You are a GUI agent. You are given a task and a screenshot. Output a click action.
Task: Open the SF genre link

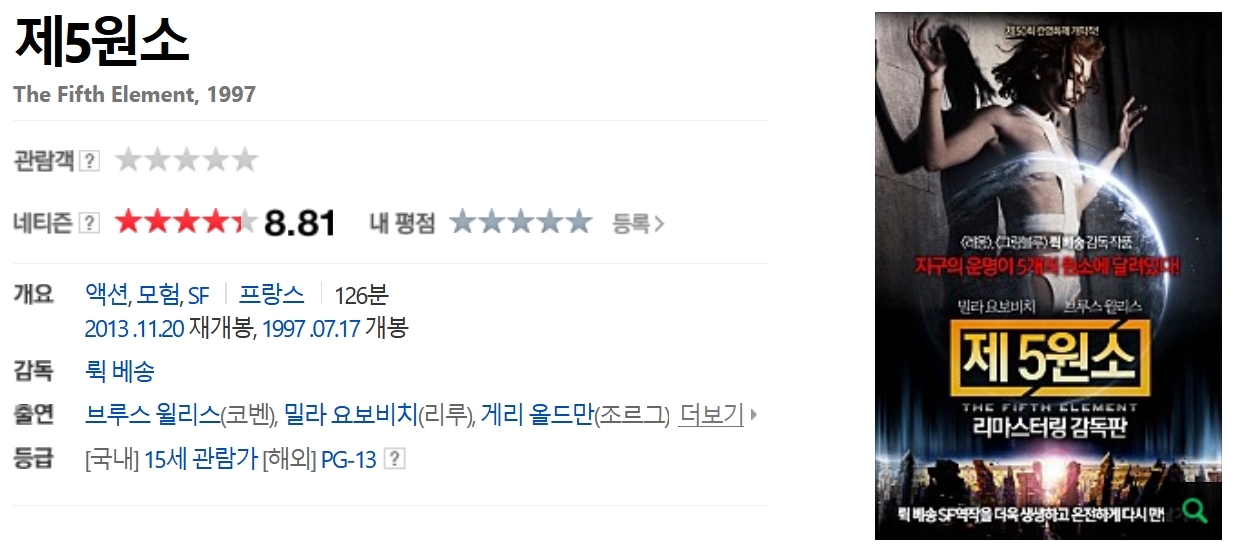(x=199, y=295)
